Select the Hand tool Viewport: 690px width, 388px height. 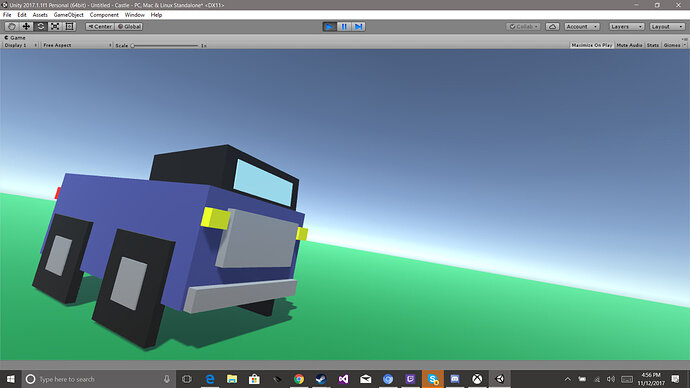[x=12, y=26]
